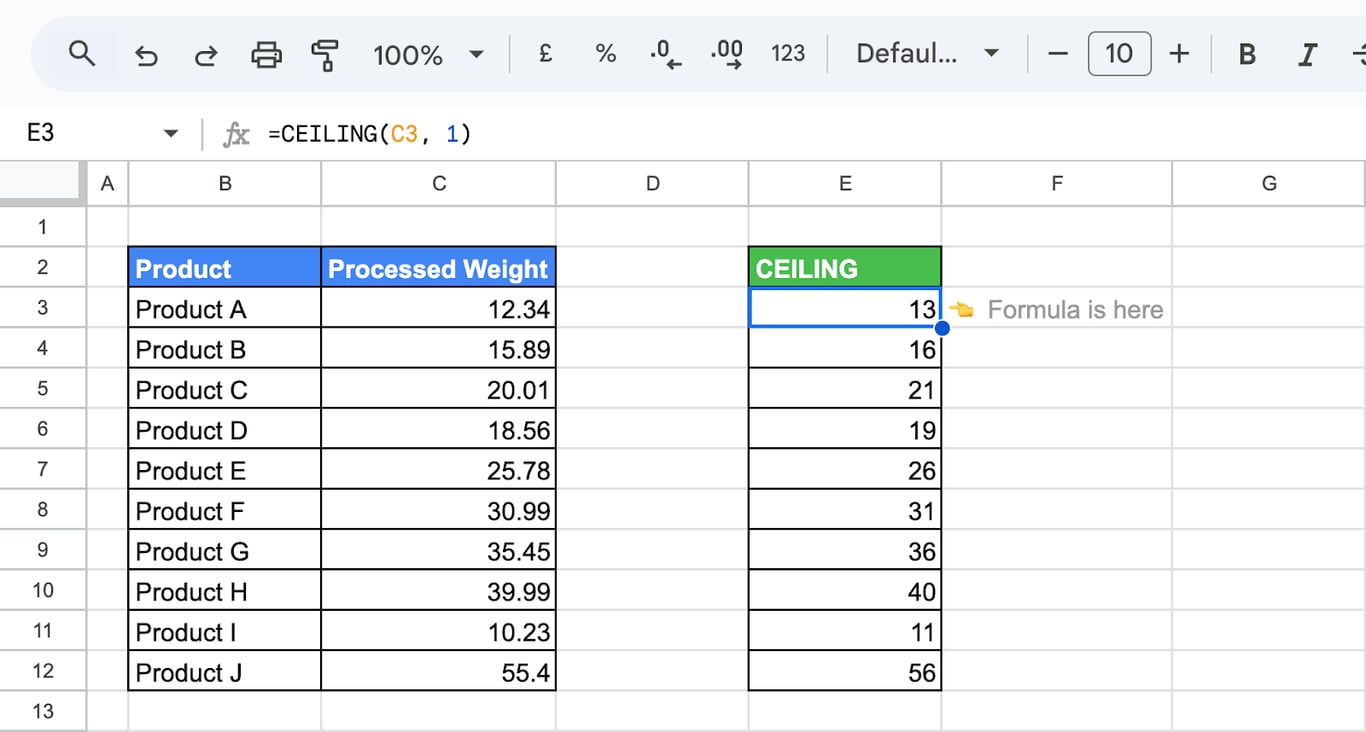
Task: Select the weight cell 30.99
Action: [x=439, y=509]
